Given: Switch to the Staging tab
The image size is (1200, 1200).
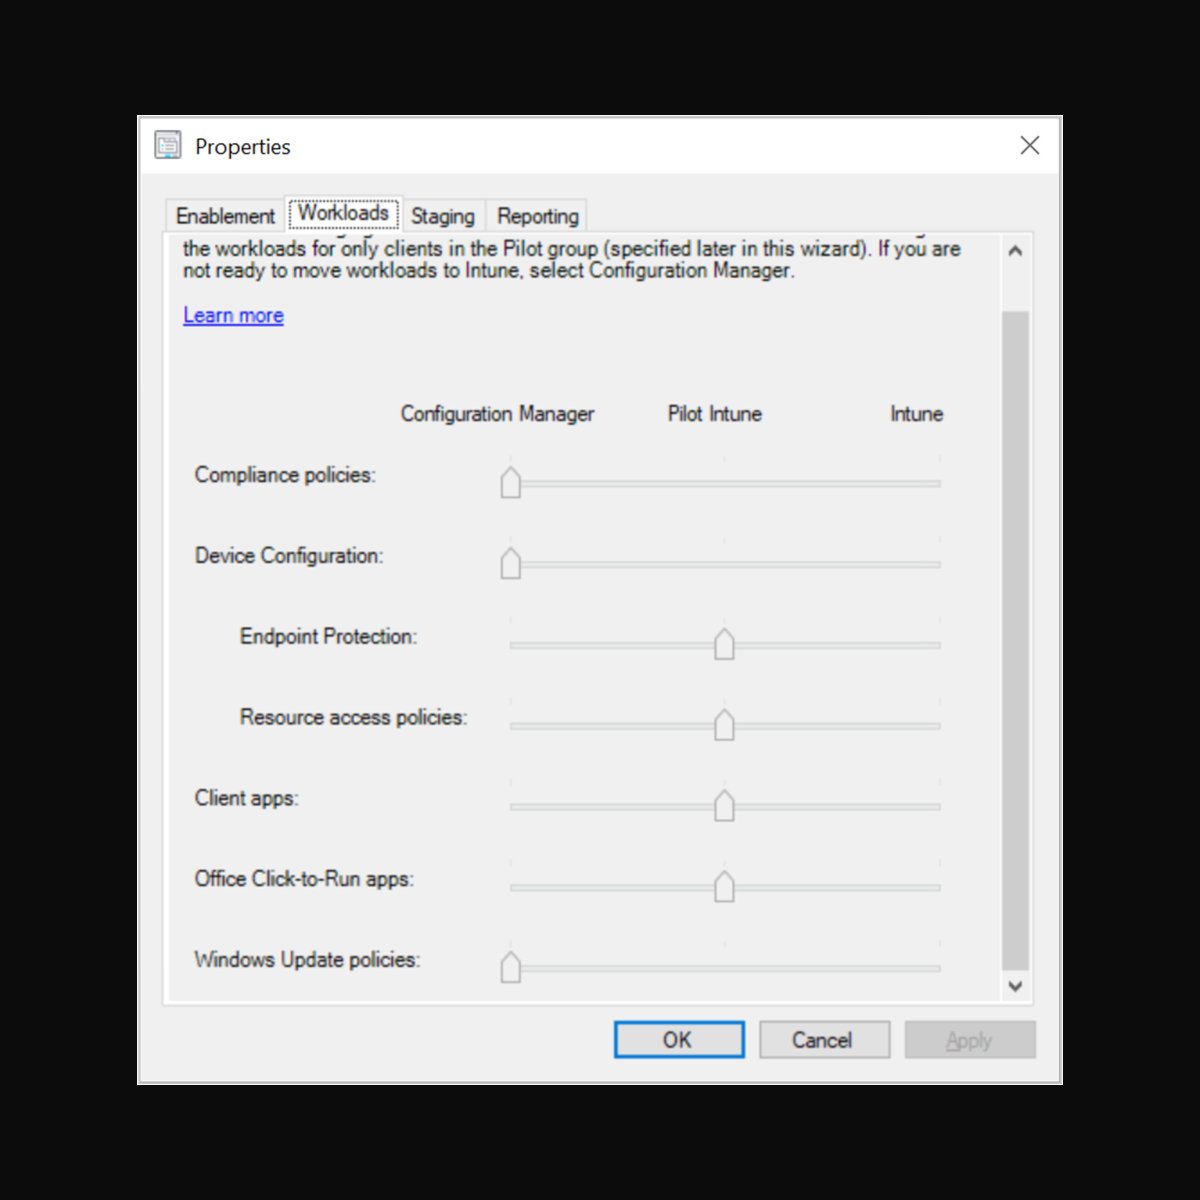Looking at the screenshot, I should click(x=442, y=216).
